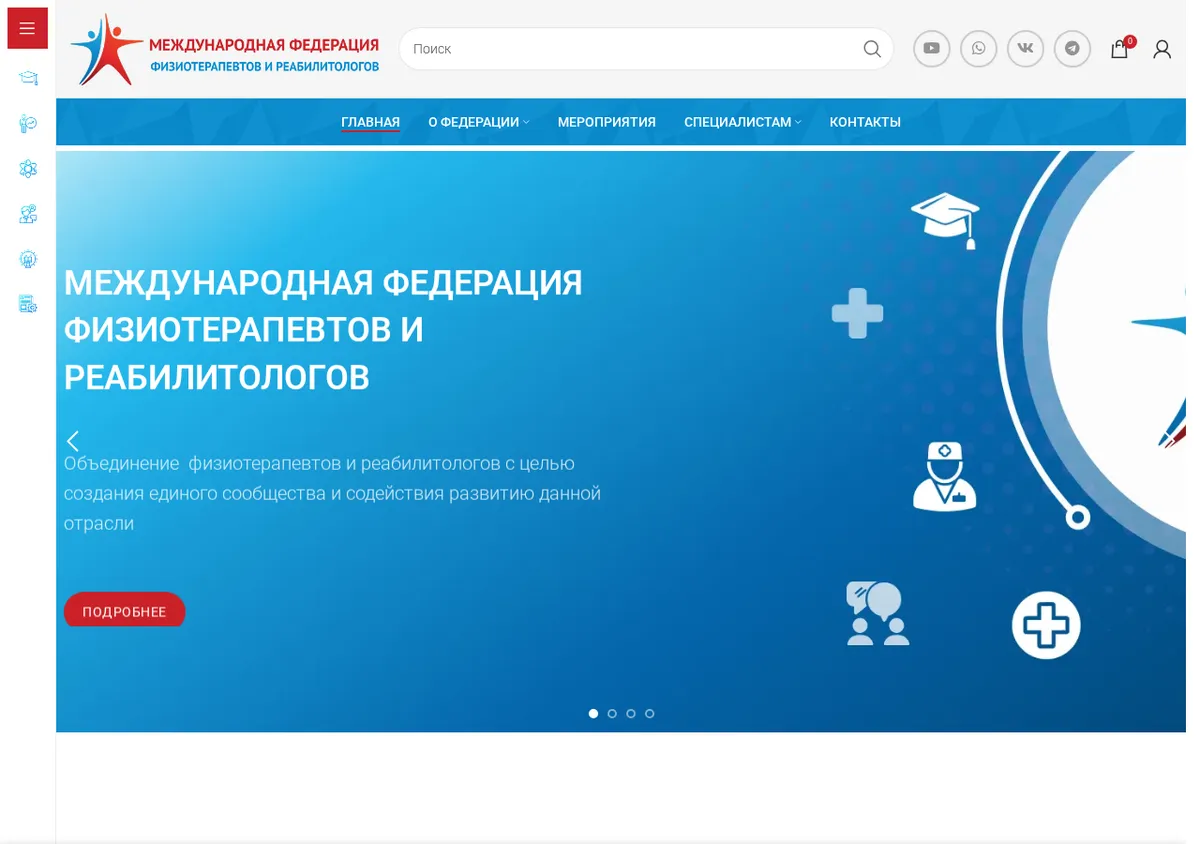Viewport: 1200px width, 844px height.
Task: Open the VK social icon
Action: tap(1025, 48)
